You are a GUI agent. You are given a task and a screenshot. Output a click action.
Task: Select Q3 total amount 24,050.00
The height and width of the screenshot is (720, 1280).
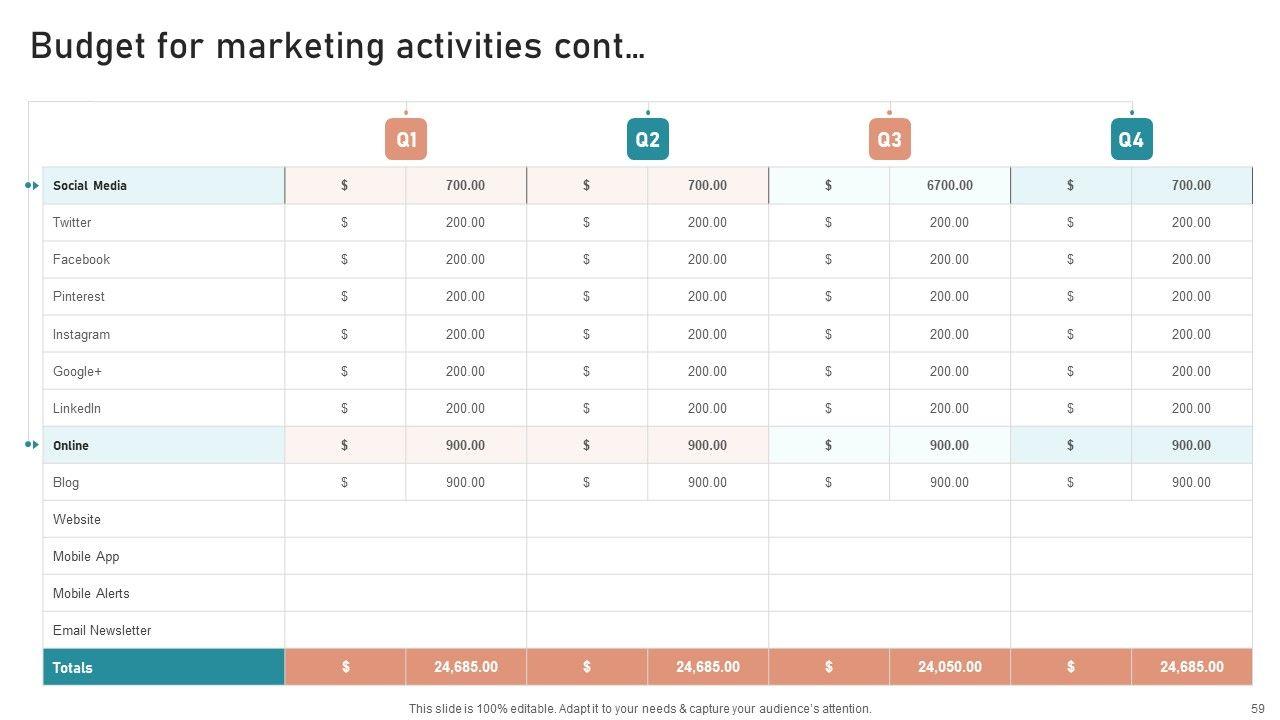(949, 667)
